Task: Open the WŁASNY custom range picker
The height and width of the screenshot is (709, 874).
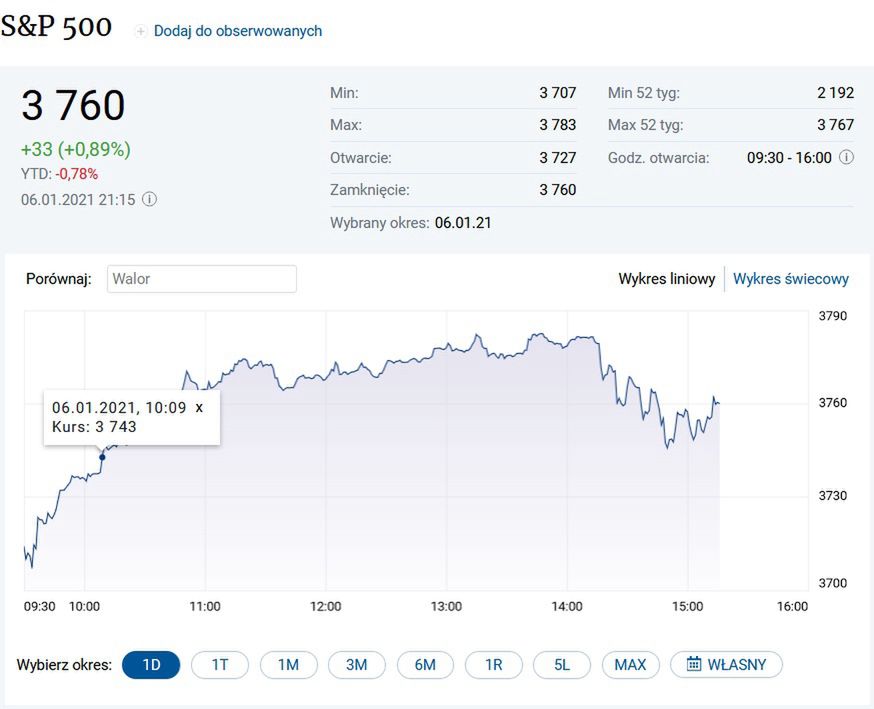Action: click(x=727, y=664)
